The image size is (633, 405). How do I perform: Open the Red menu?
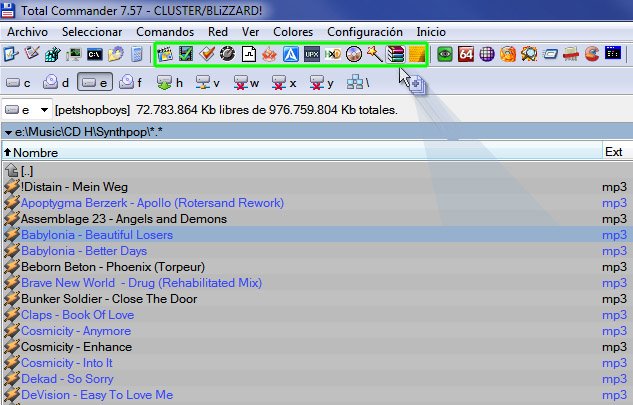[218, 32]
